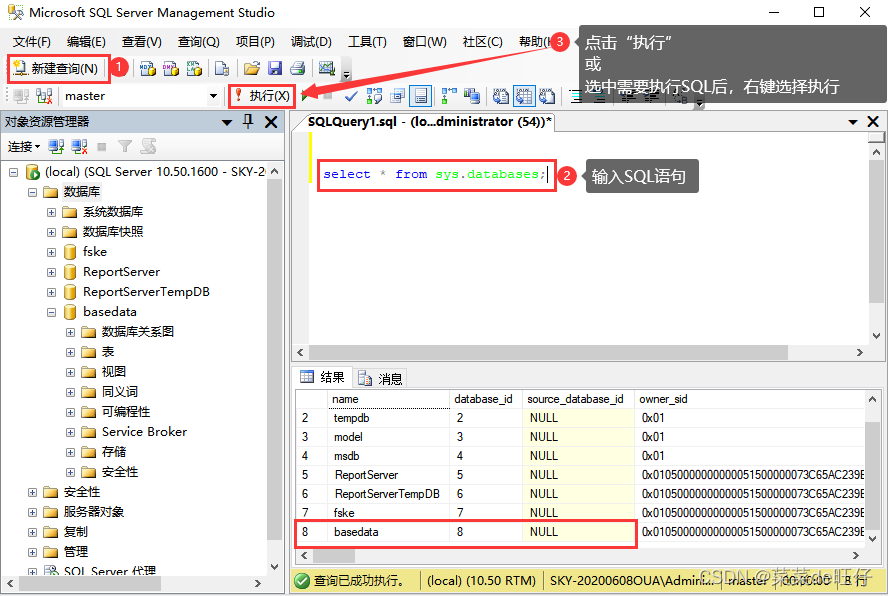Open the Object Explorer window position dropdown arrow
Screen dimensions: 888x596
tap(227, 122)
